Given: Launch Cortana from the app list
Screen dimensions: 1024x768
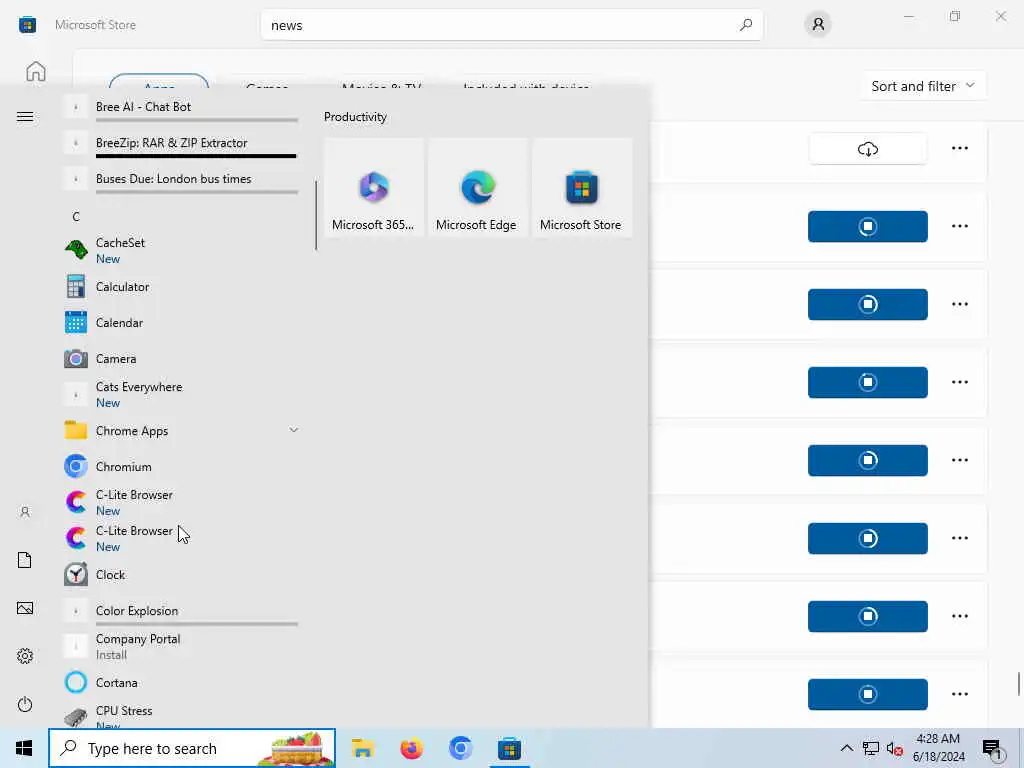Looking at the screenshot, I should click(180, 682).
